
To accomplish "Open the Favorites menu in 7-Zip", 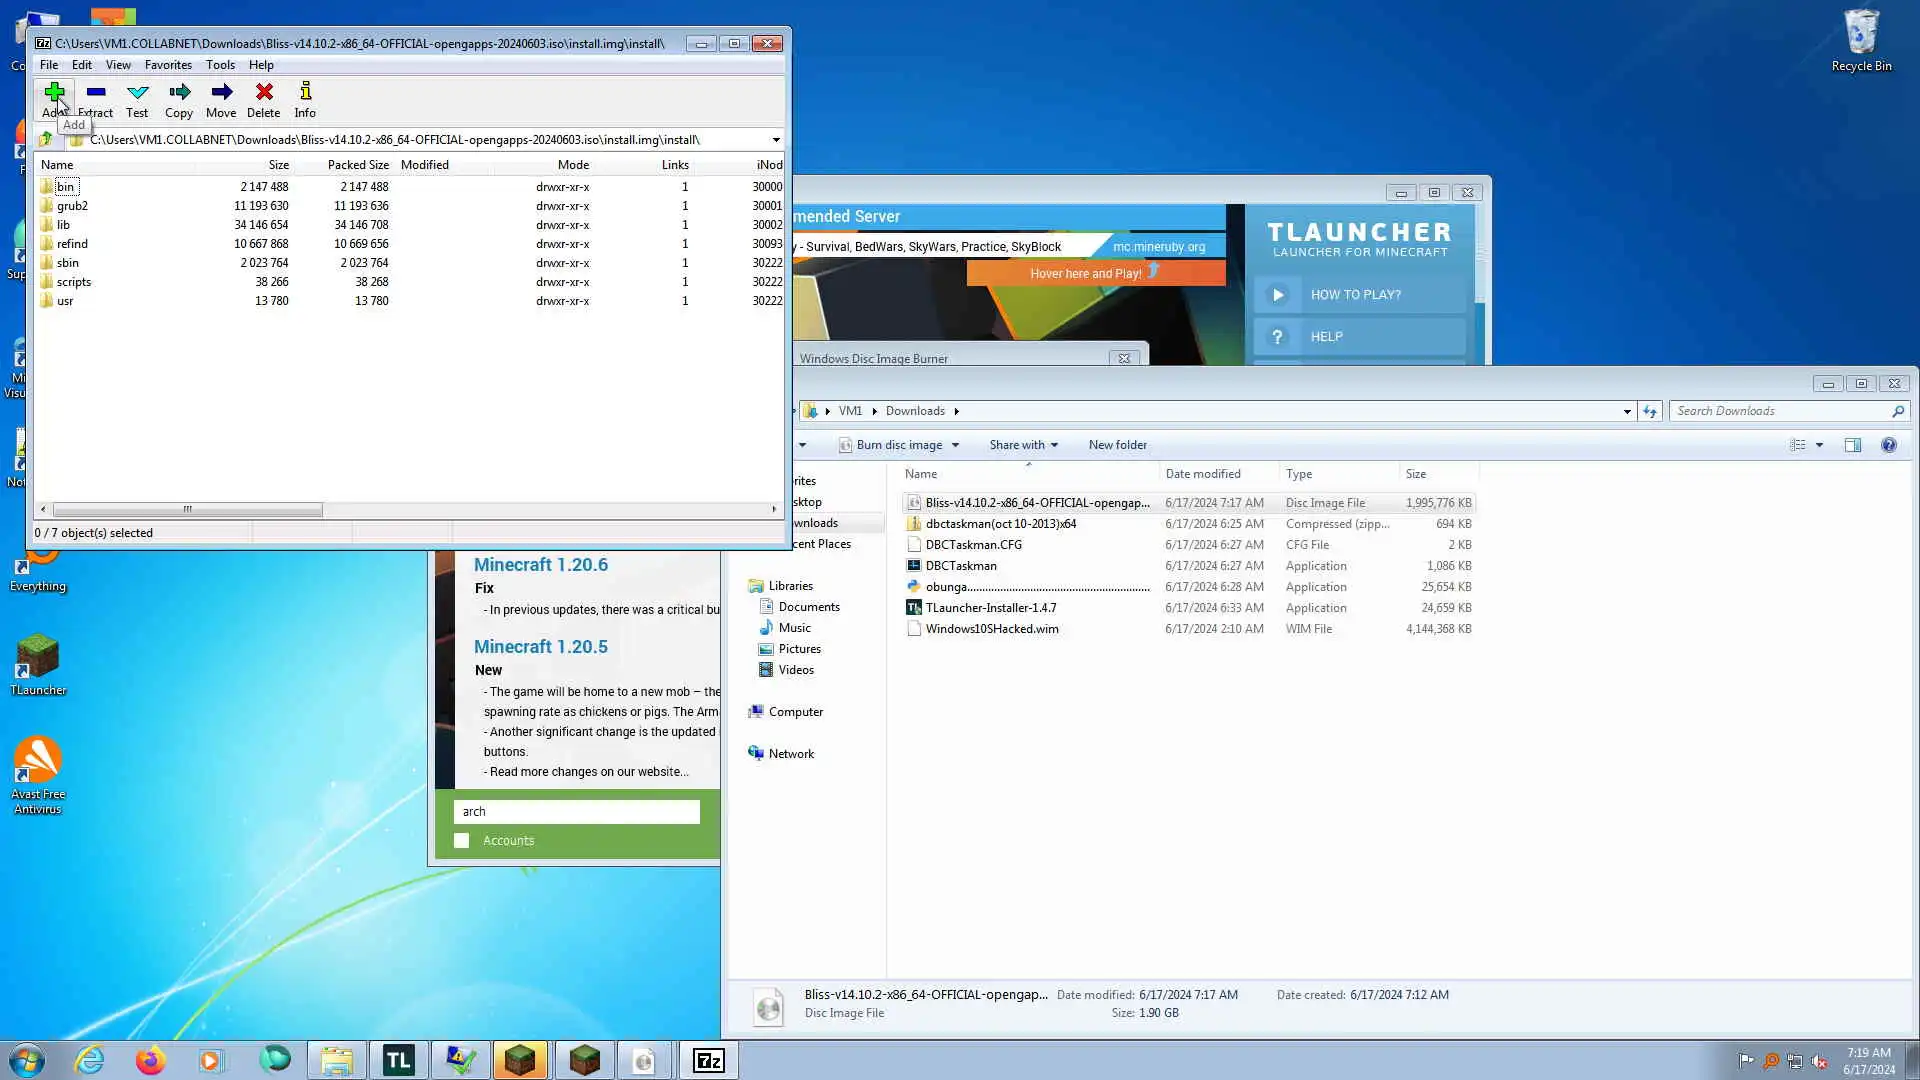I will (168, 65).
